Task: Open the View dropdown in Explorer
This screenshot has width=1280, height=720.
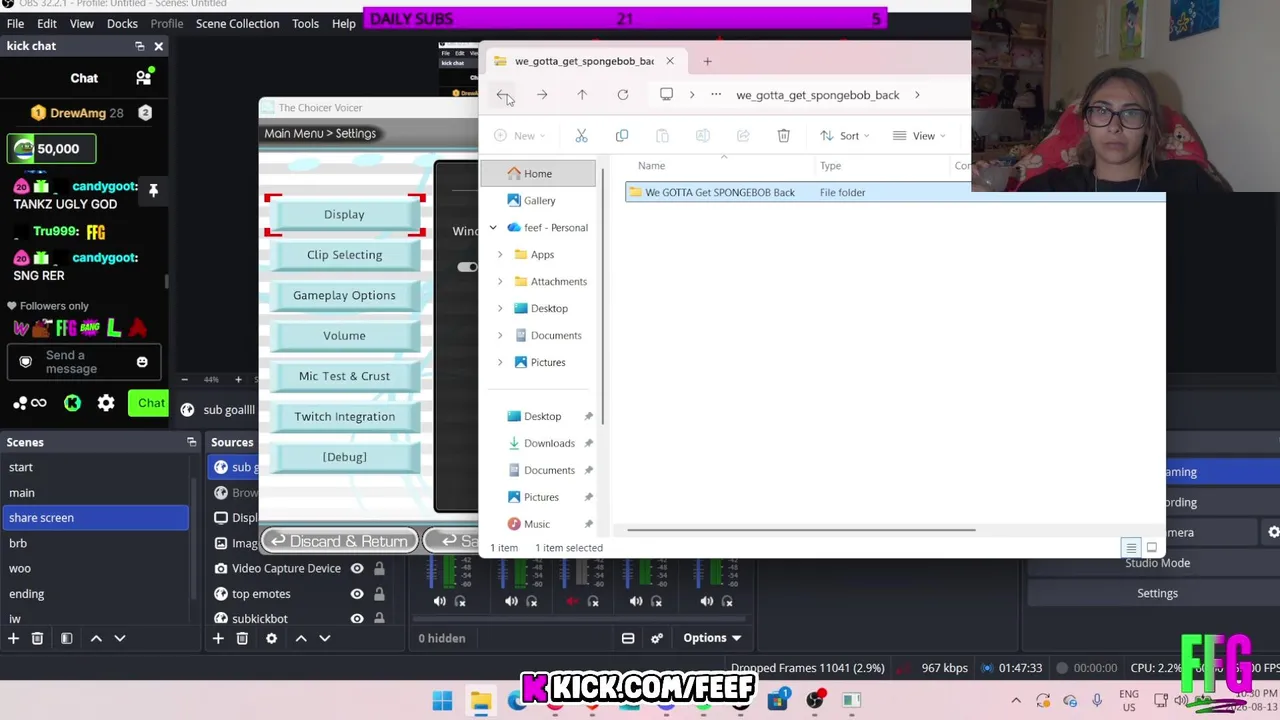Action: 919,136
